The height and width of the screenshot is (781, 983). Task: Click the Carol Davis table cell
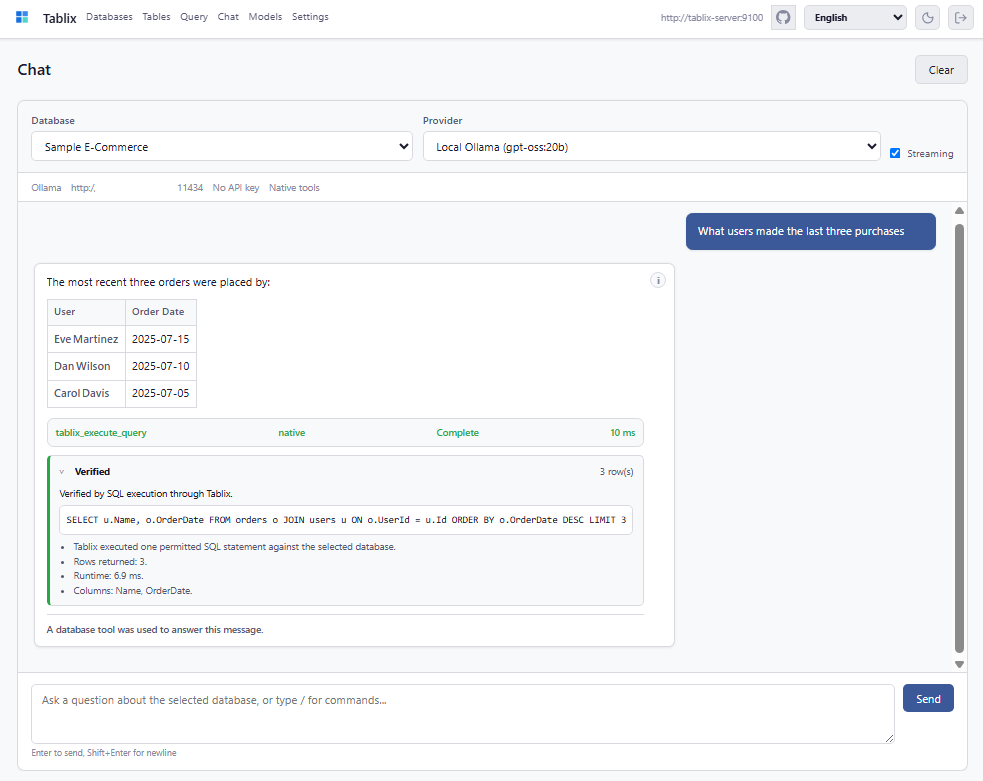[x=86, y=393]
